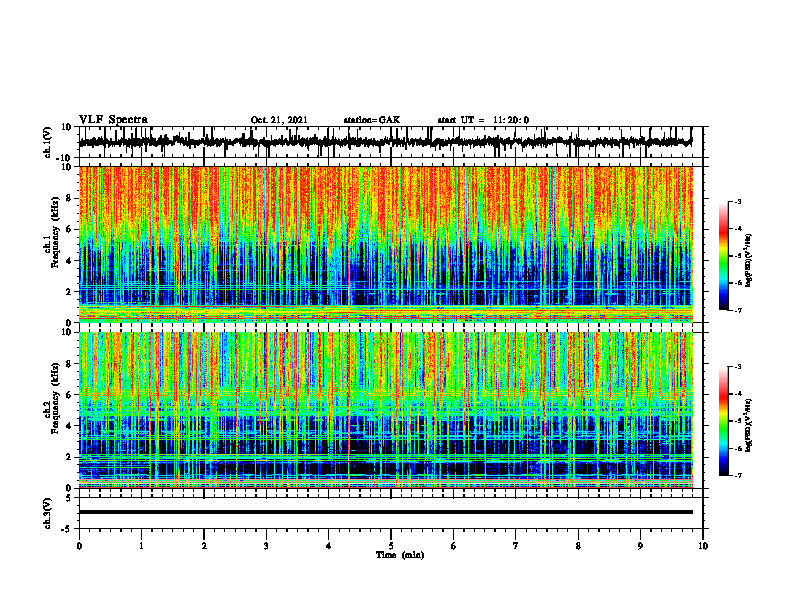Click time axis tick label "9"
Image resolution: width=792 pixels, height=612 pixels.
(x=640, y=546)
